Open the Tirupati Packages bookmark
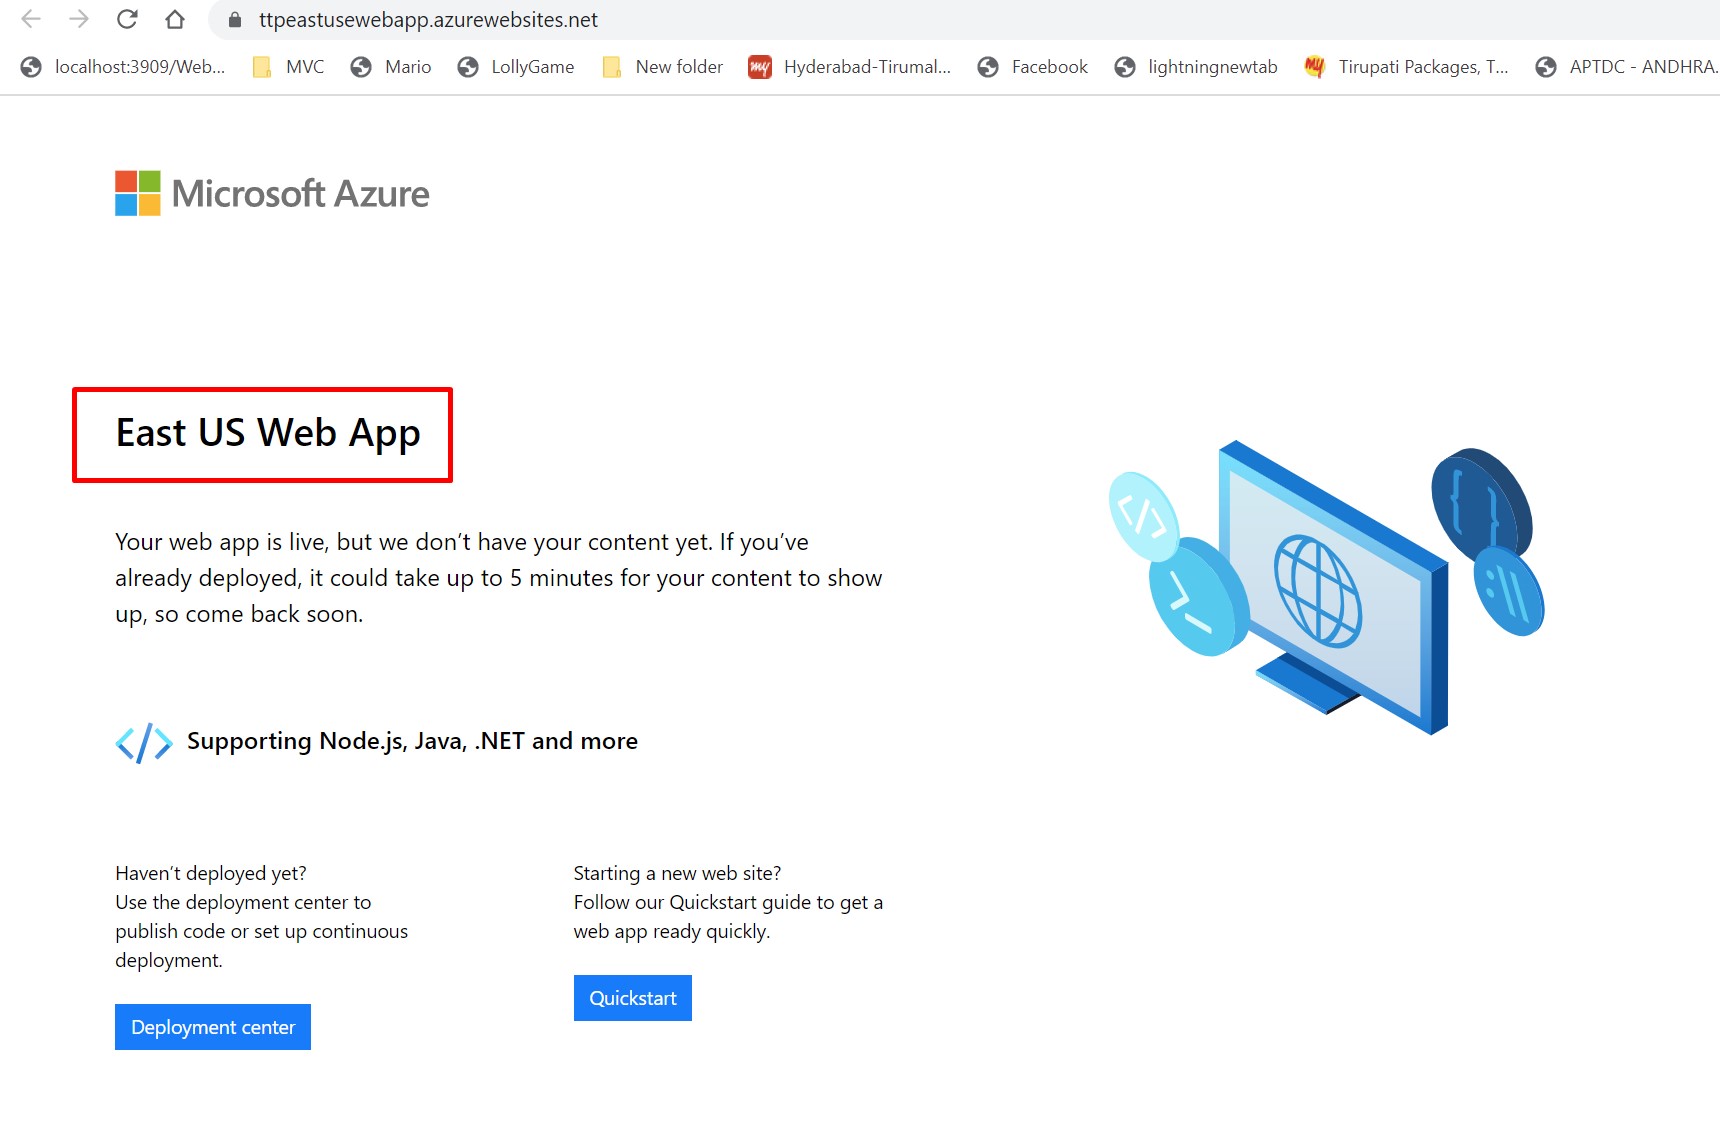The image size is (1720, 1133). coord(1406,67)
